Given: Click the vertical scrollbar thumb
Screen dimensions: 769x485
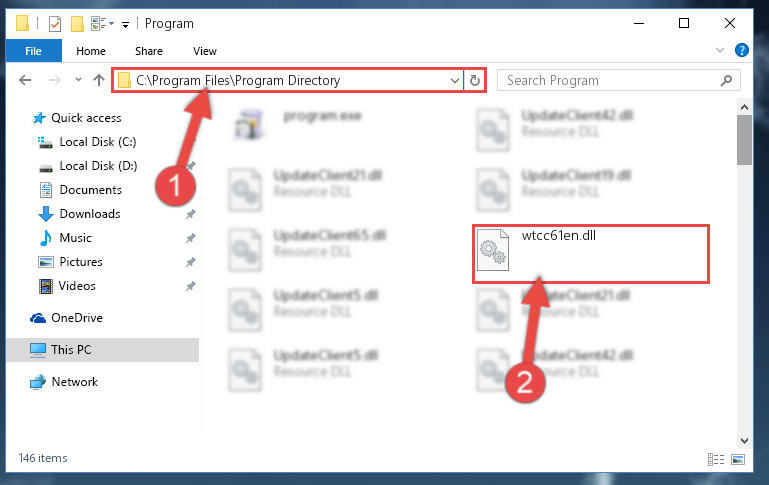Looking at the screenshot, I should click(744, 140).
